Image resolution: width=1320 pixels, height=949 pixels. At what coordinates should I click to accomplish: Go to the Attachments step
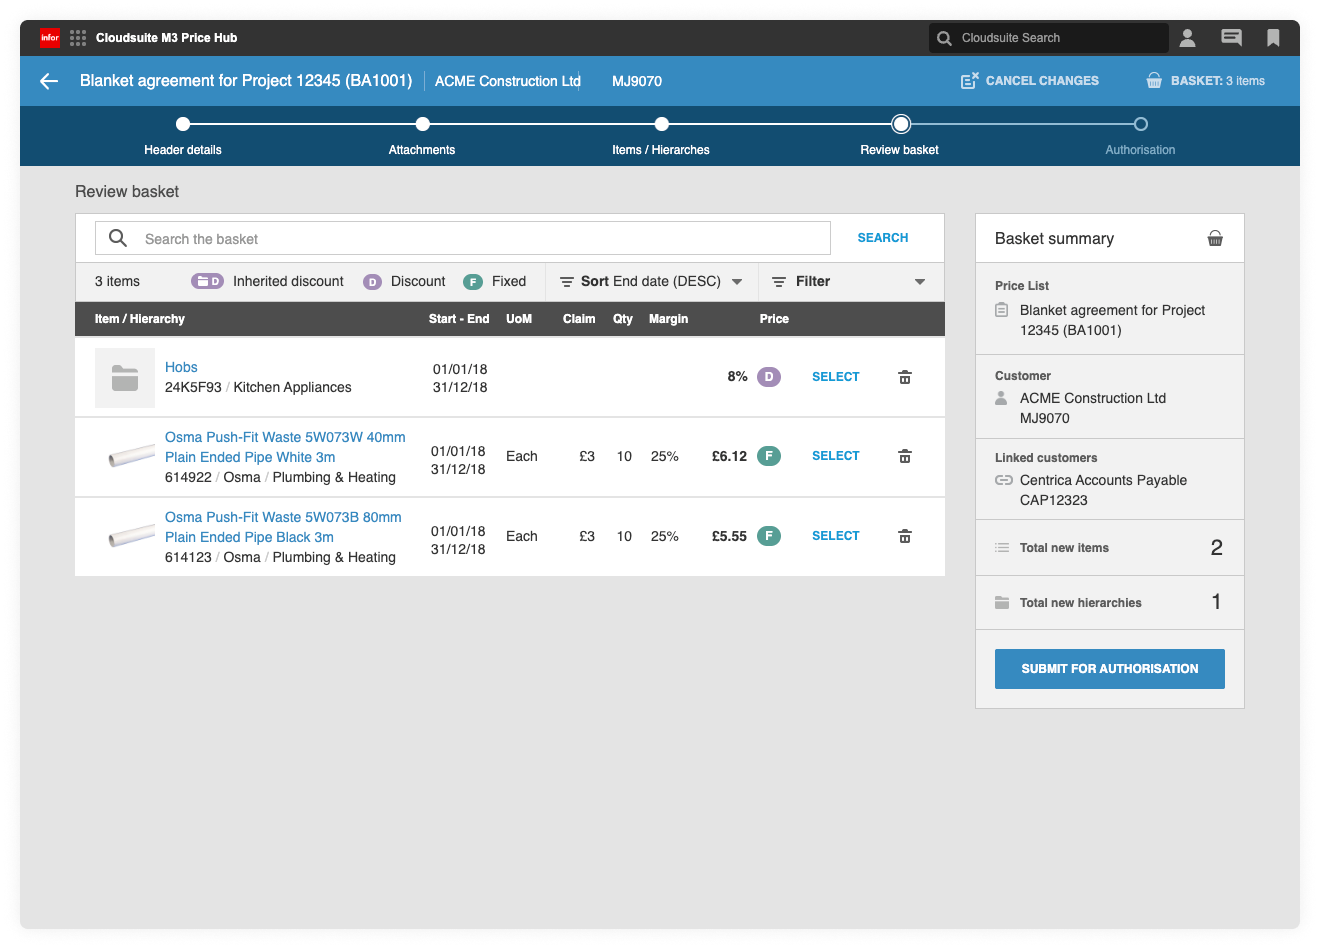(422, 137)
